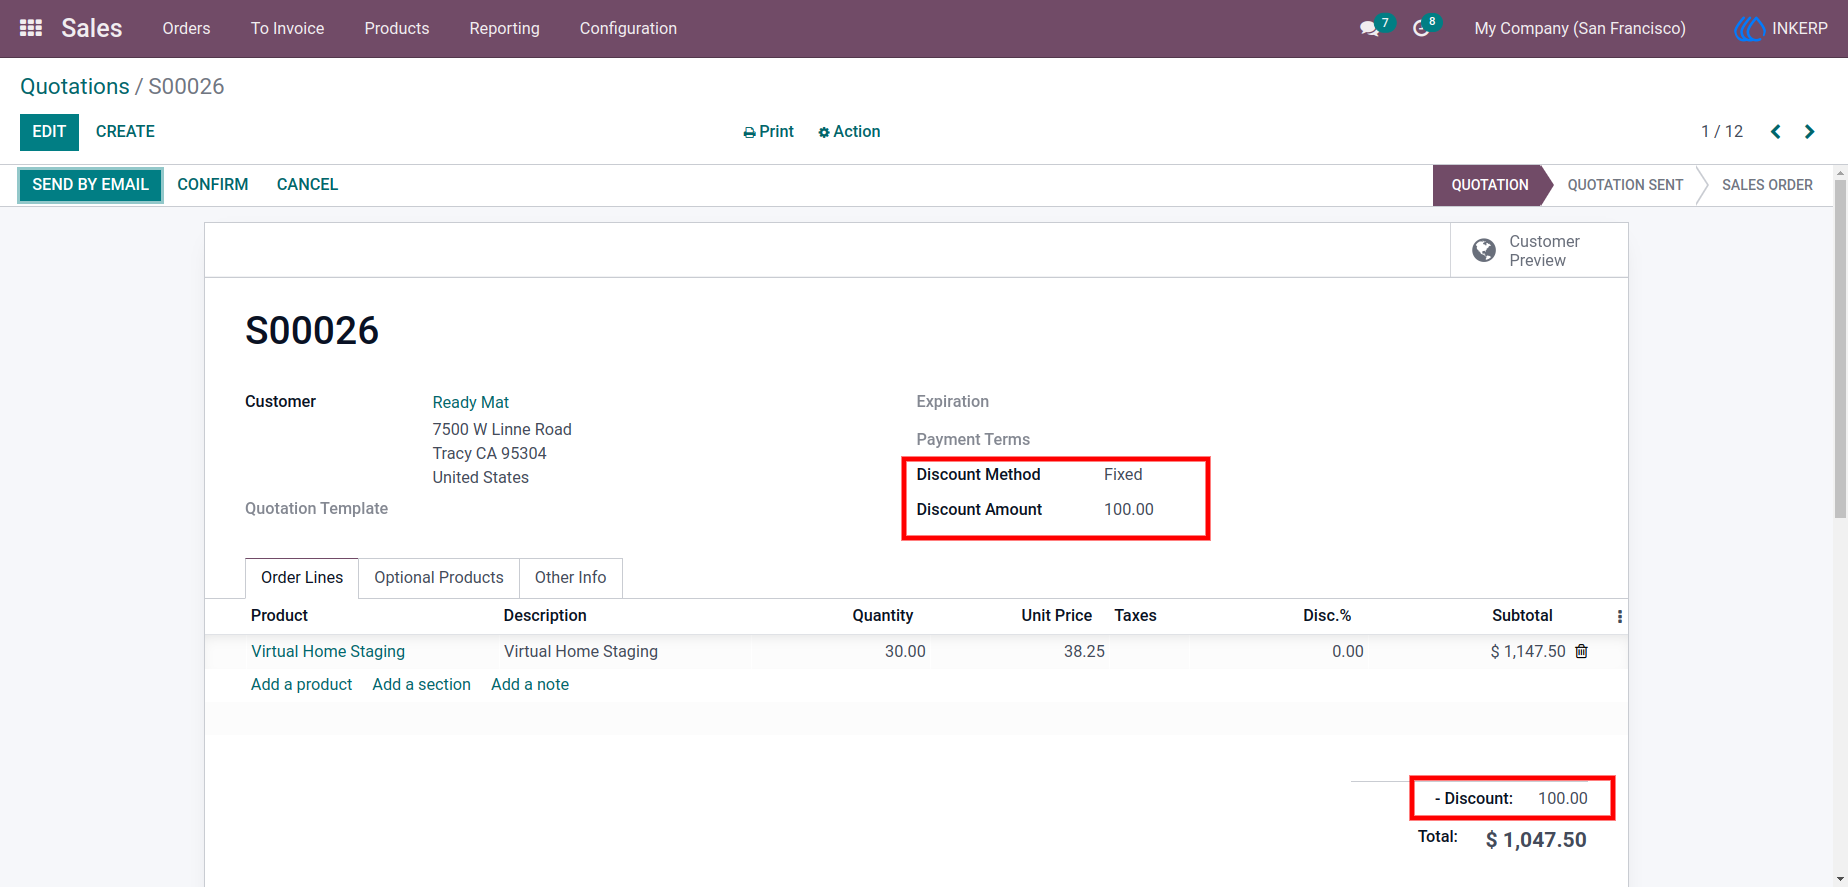This screenshot has width=1848, height=888.
Task: Select the QUOTATION SENT status stage
Action: pyautogui.click(x=1625, y=185)
